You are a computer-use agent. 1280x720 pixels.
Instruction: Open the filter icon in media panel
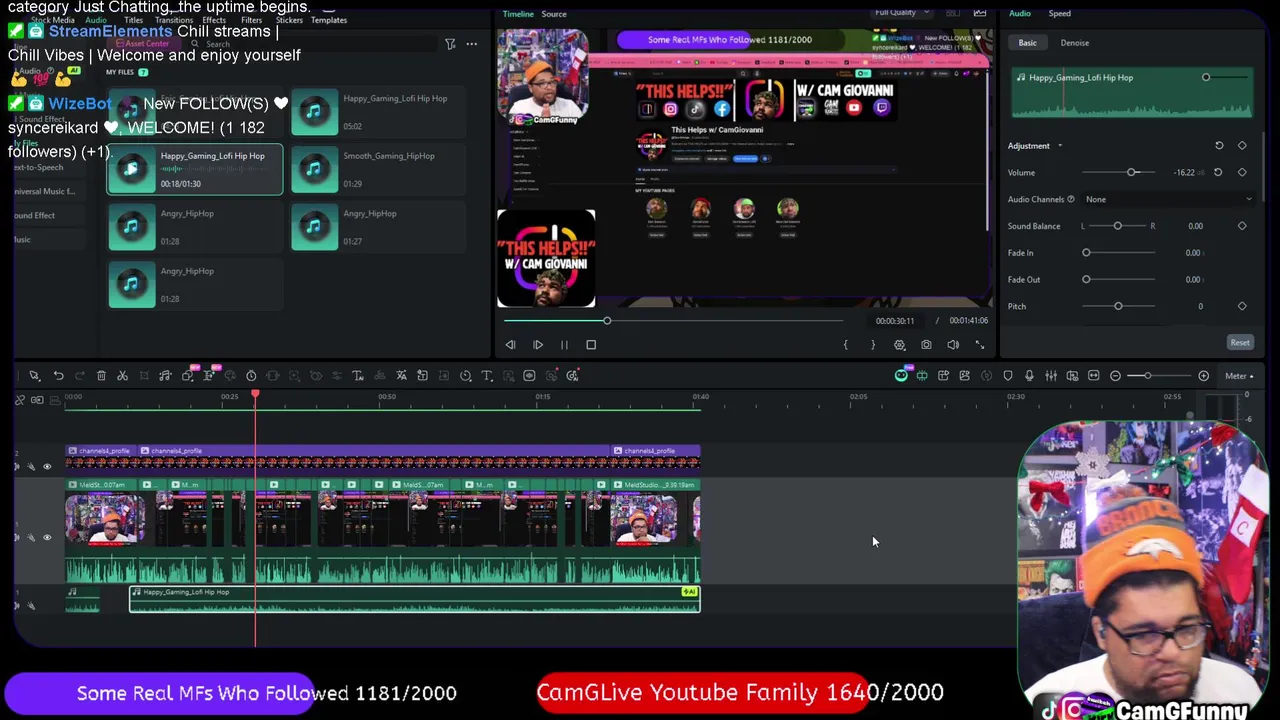(450, 44)
